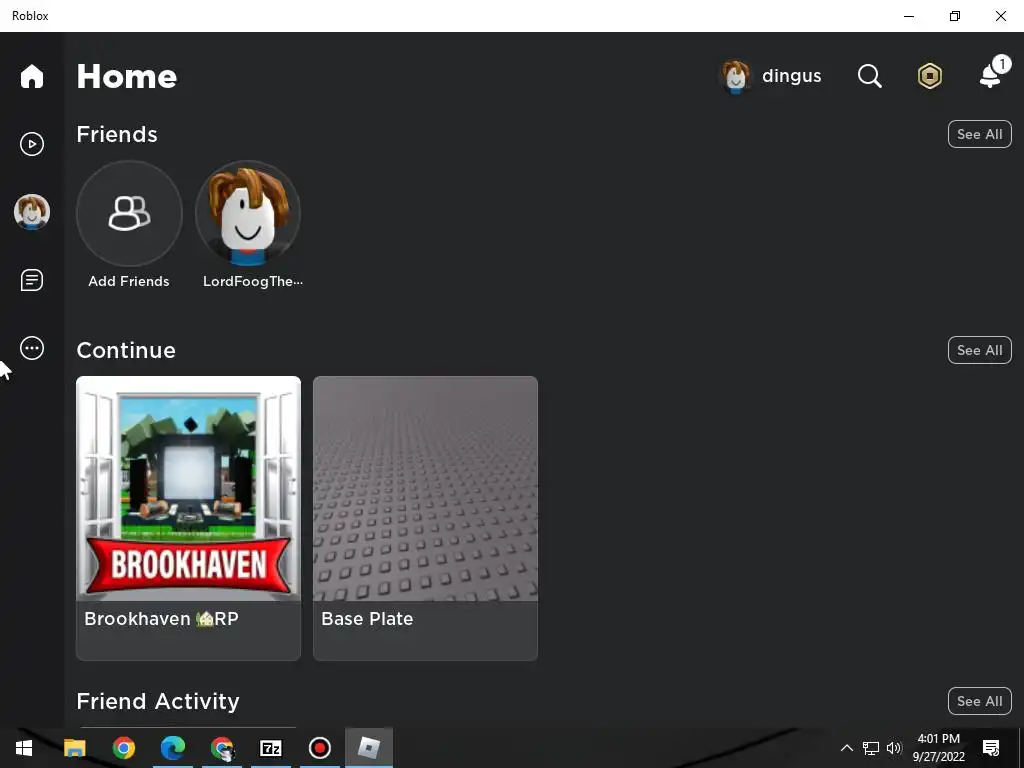Click See All next to Friend Activity
This screenshot has width=1024, height=768.
979,701
